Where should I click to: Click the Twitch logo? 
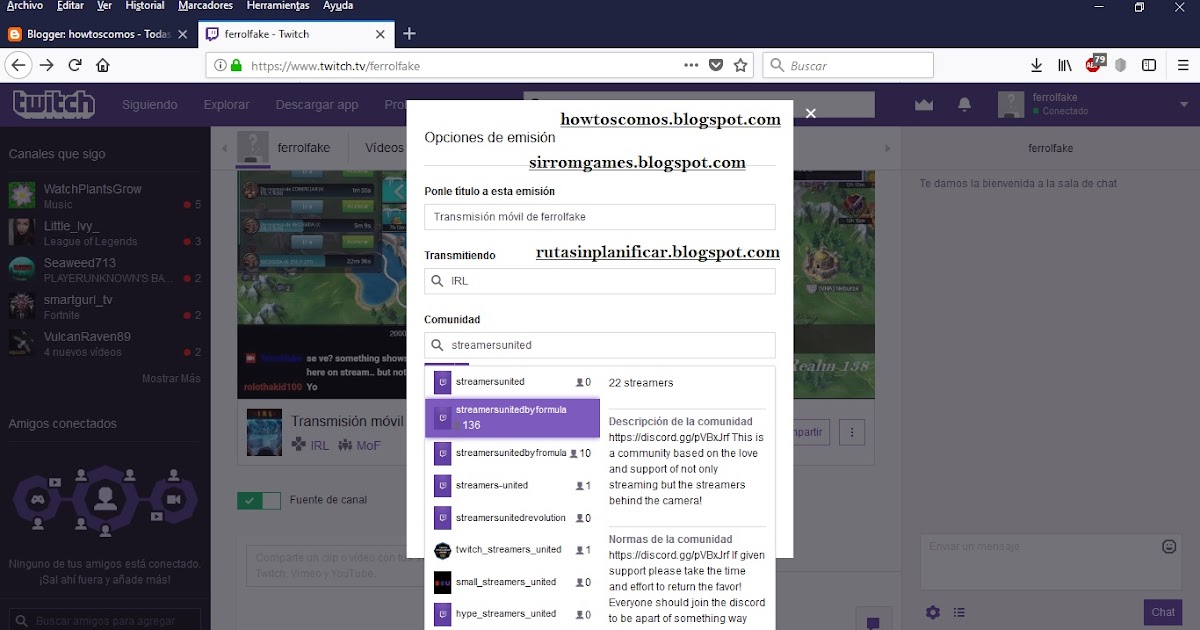pyautogui.click(x=52, y=103)
